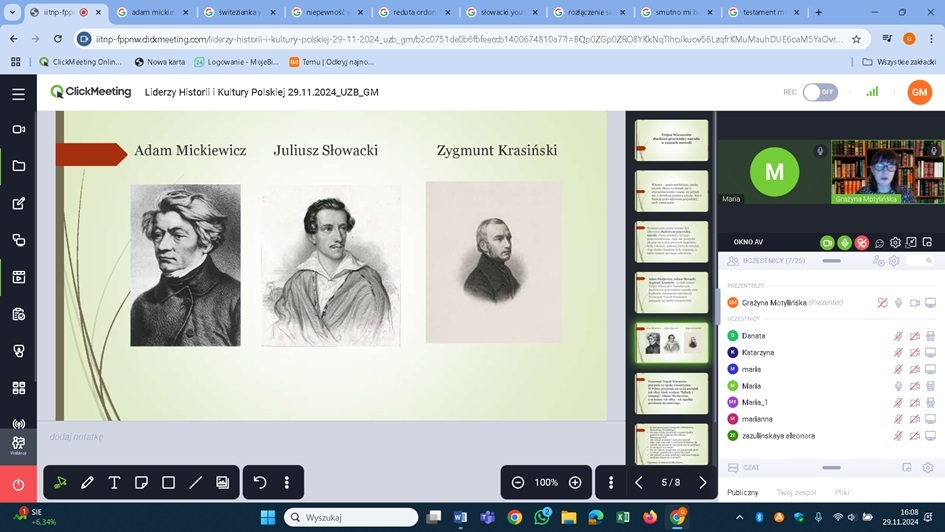Open the ClickMeeting hamburger menu

(18, 94)
